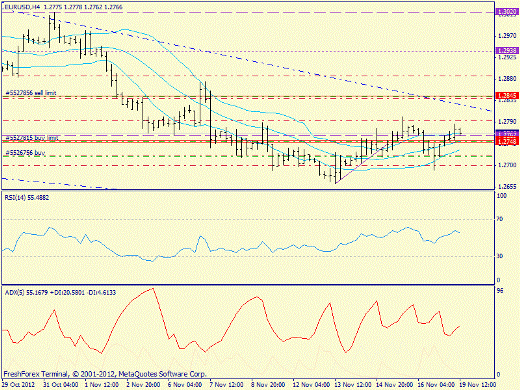The image size is (520, 390).
Task: Click the 16 Nov 04:00 date label
Action: pyautogui.click(x=436, y=384)
